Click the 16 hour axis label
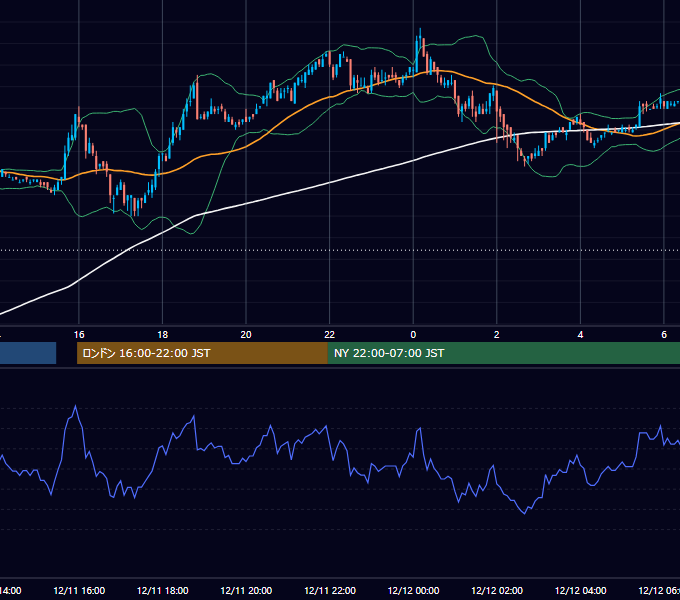 coord(79,335)
